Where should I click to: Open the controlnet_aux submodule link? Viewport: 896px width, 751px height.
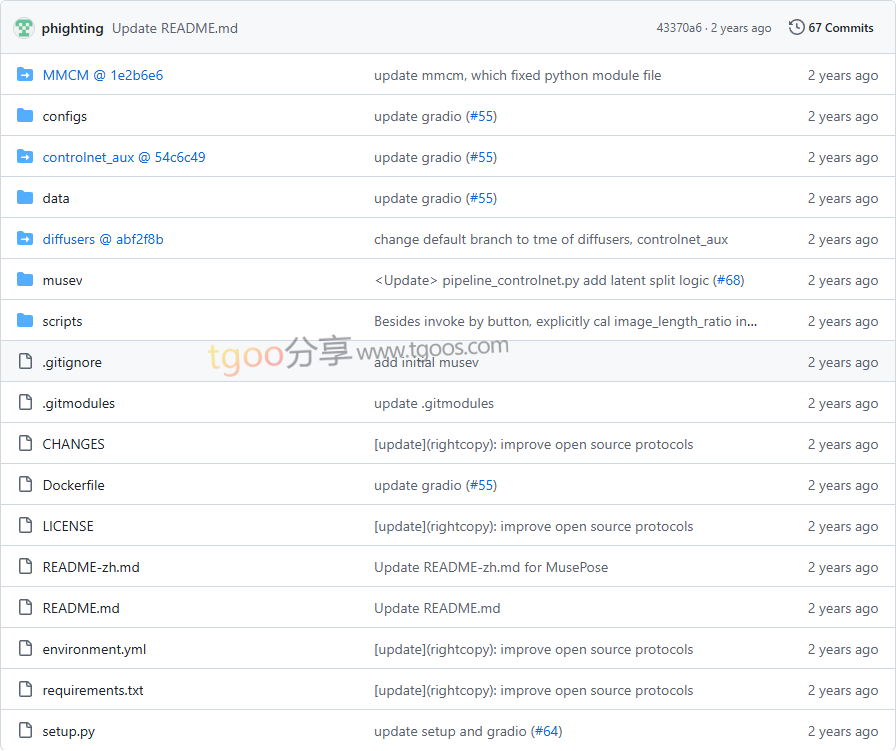[x=123, y=157]
